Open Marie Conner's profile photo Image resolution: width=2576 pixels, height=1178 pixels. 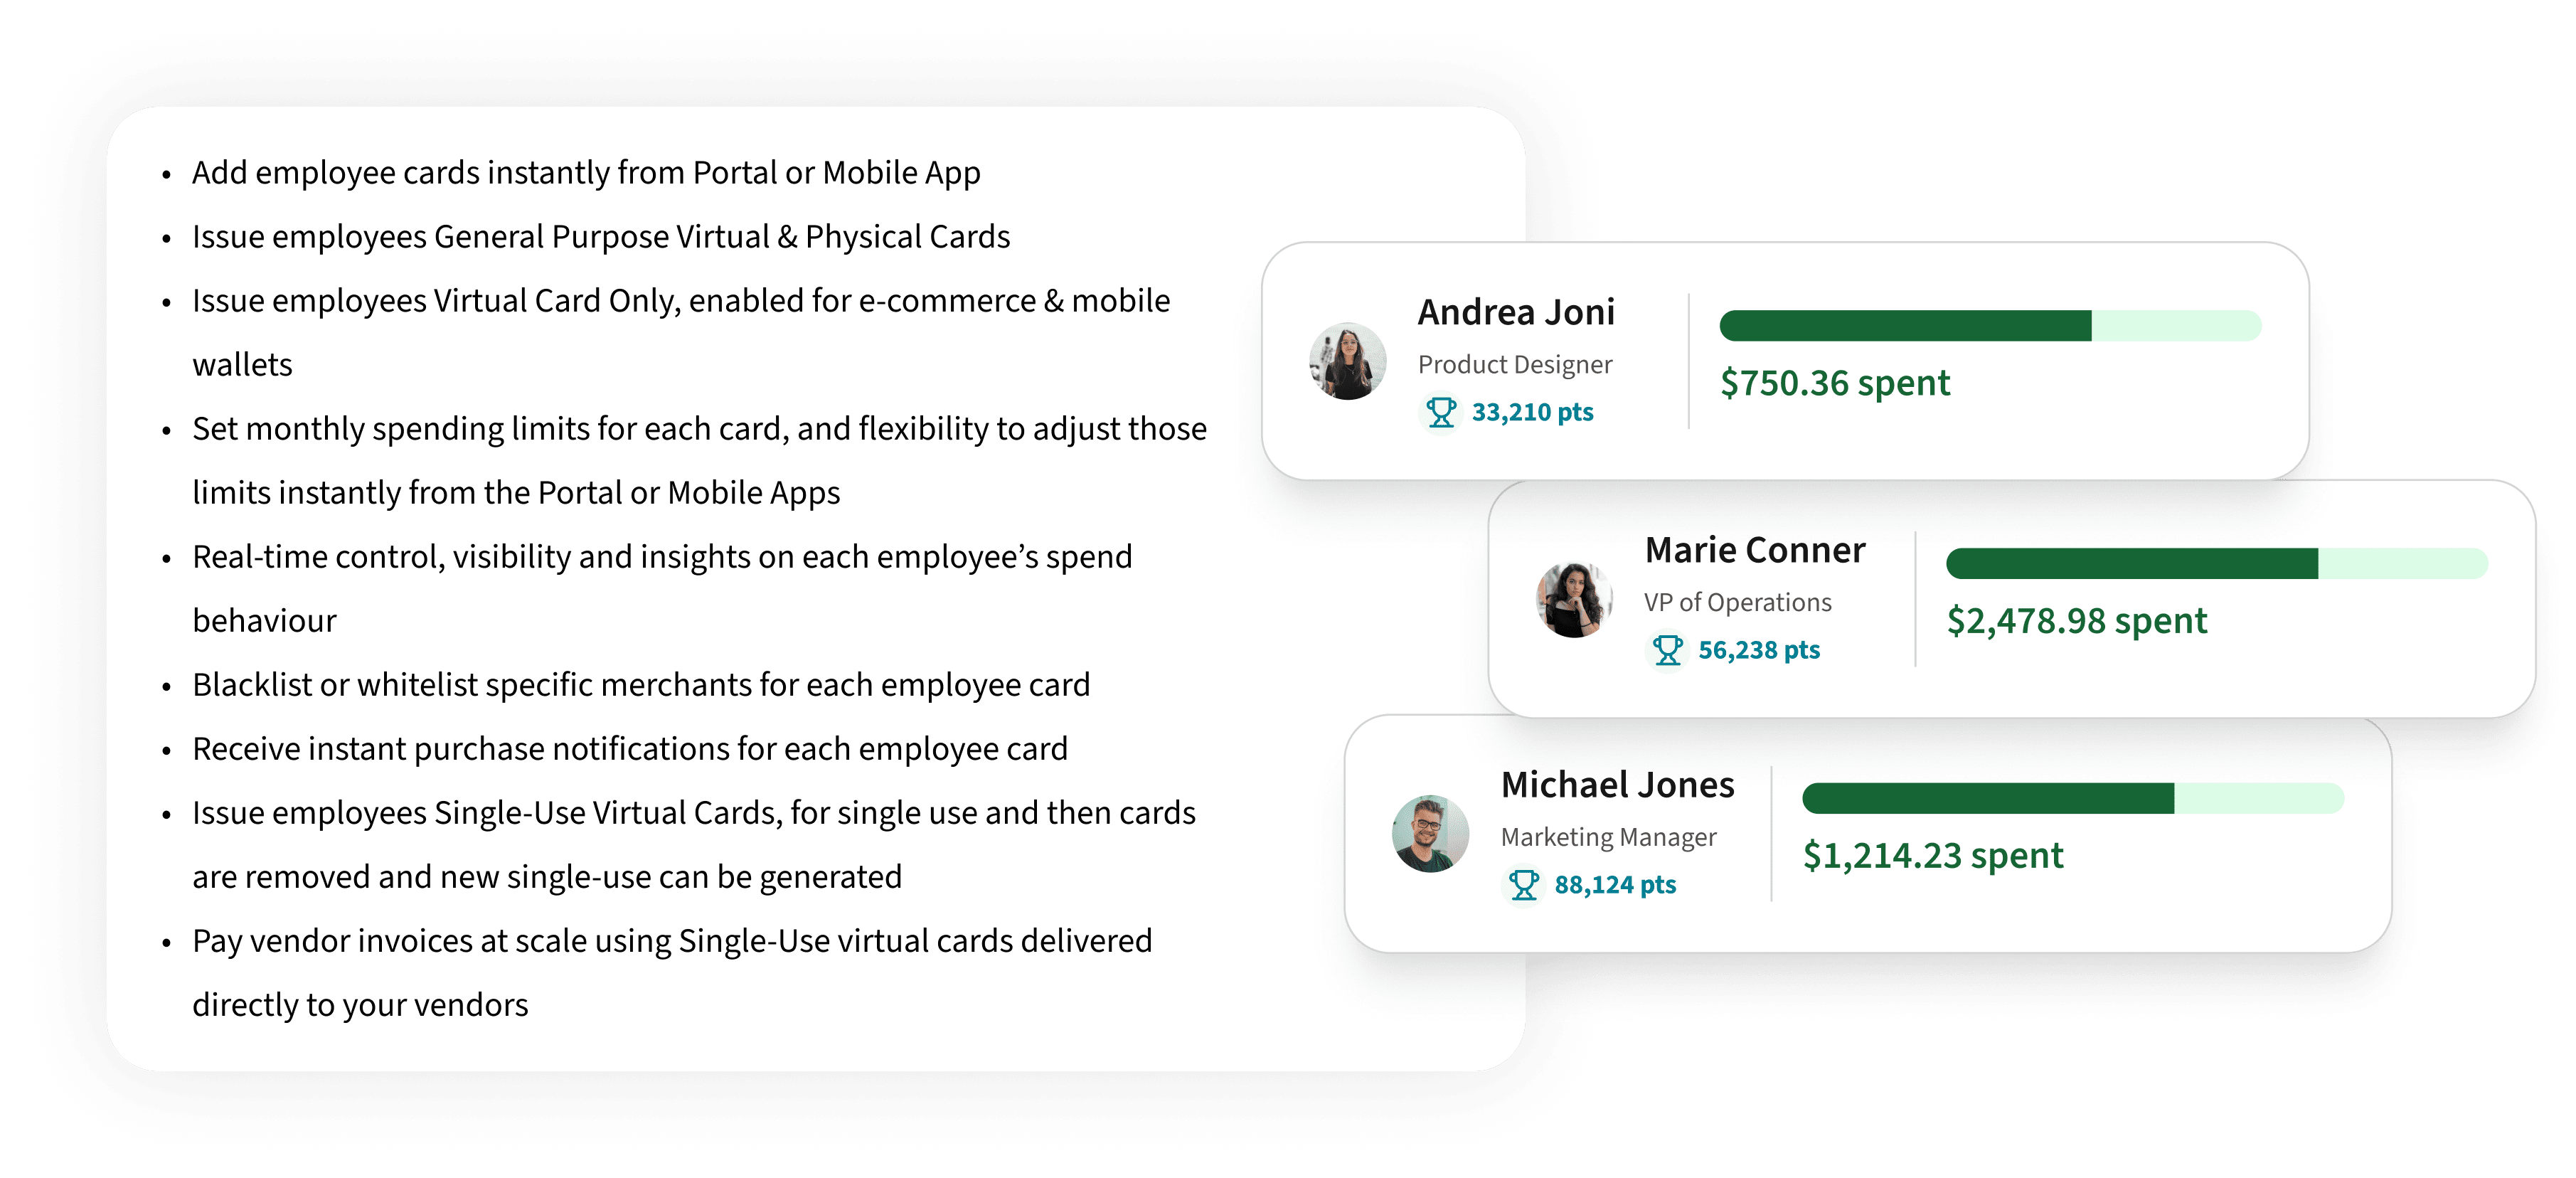tap(1574, 599)
